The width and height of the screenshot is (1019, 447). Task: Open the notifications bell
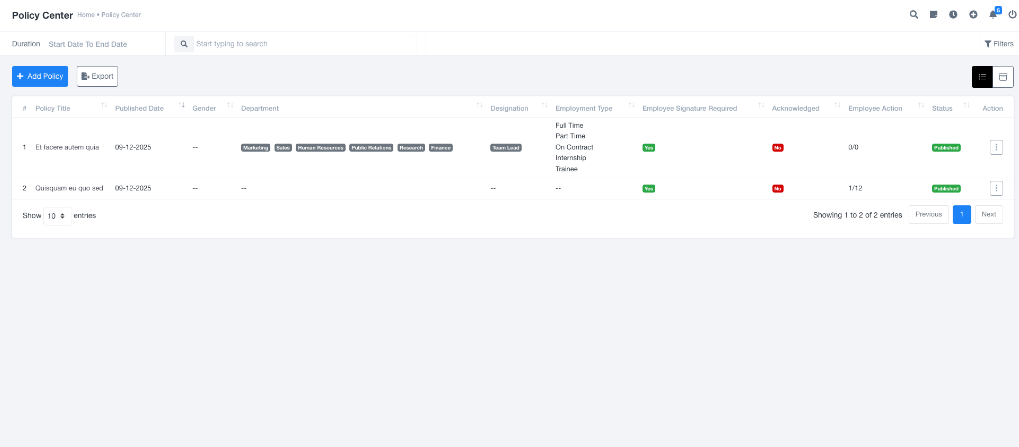click(x=993, y=15)
